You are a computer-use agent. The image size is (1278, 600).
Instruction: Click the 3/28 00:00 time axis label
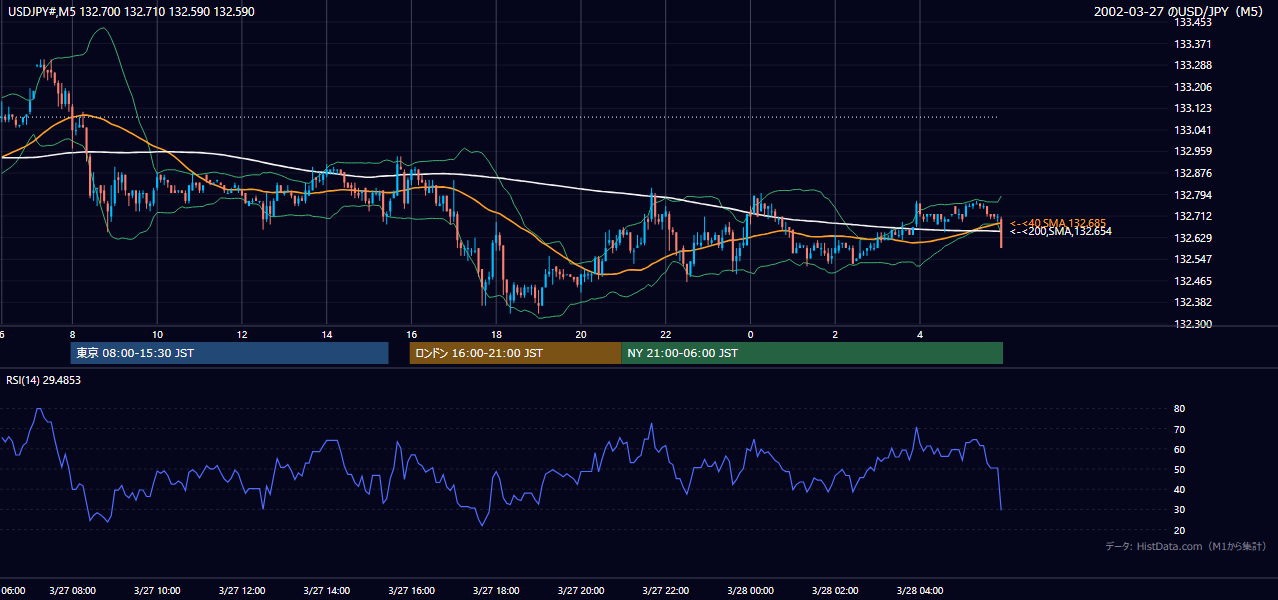[749, 591]
